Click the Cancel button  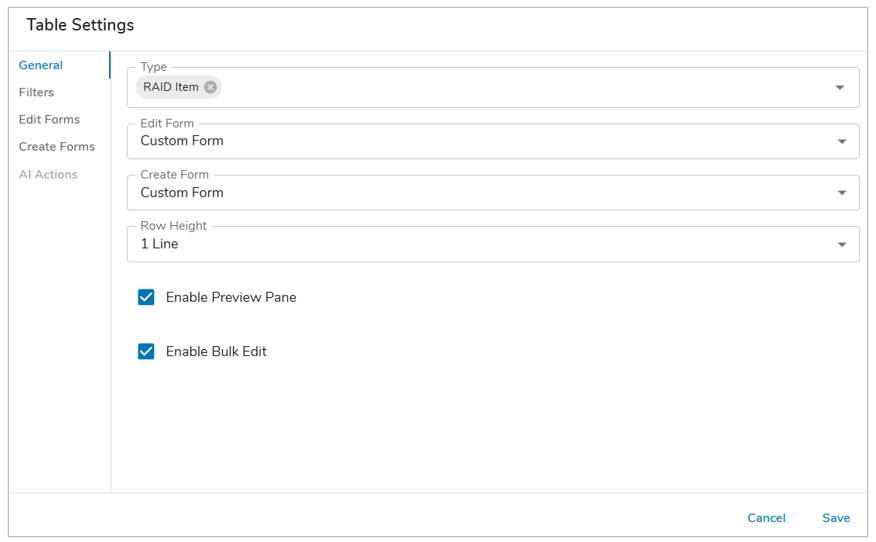[766, 518]
